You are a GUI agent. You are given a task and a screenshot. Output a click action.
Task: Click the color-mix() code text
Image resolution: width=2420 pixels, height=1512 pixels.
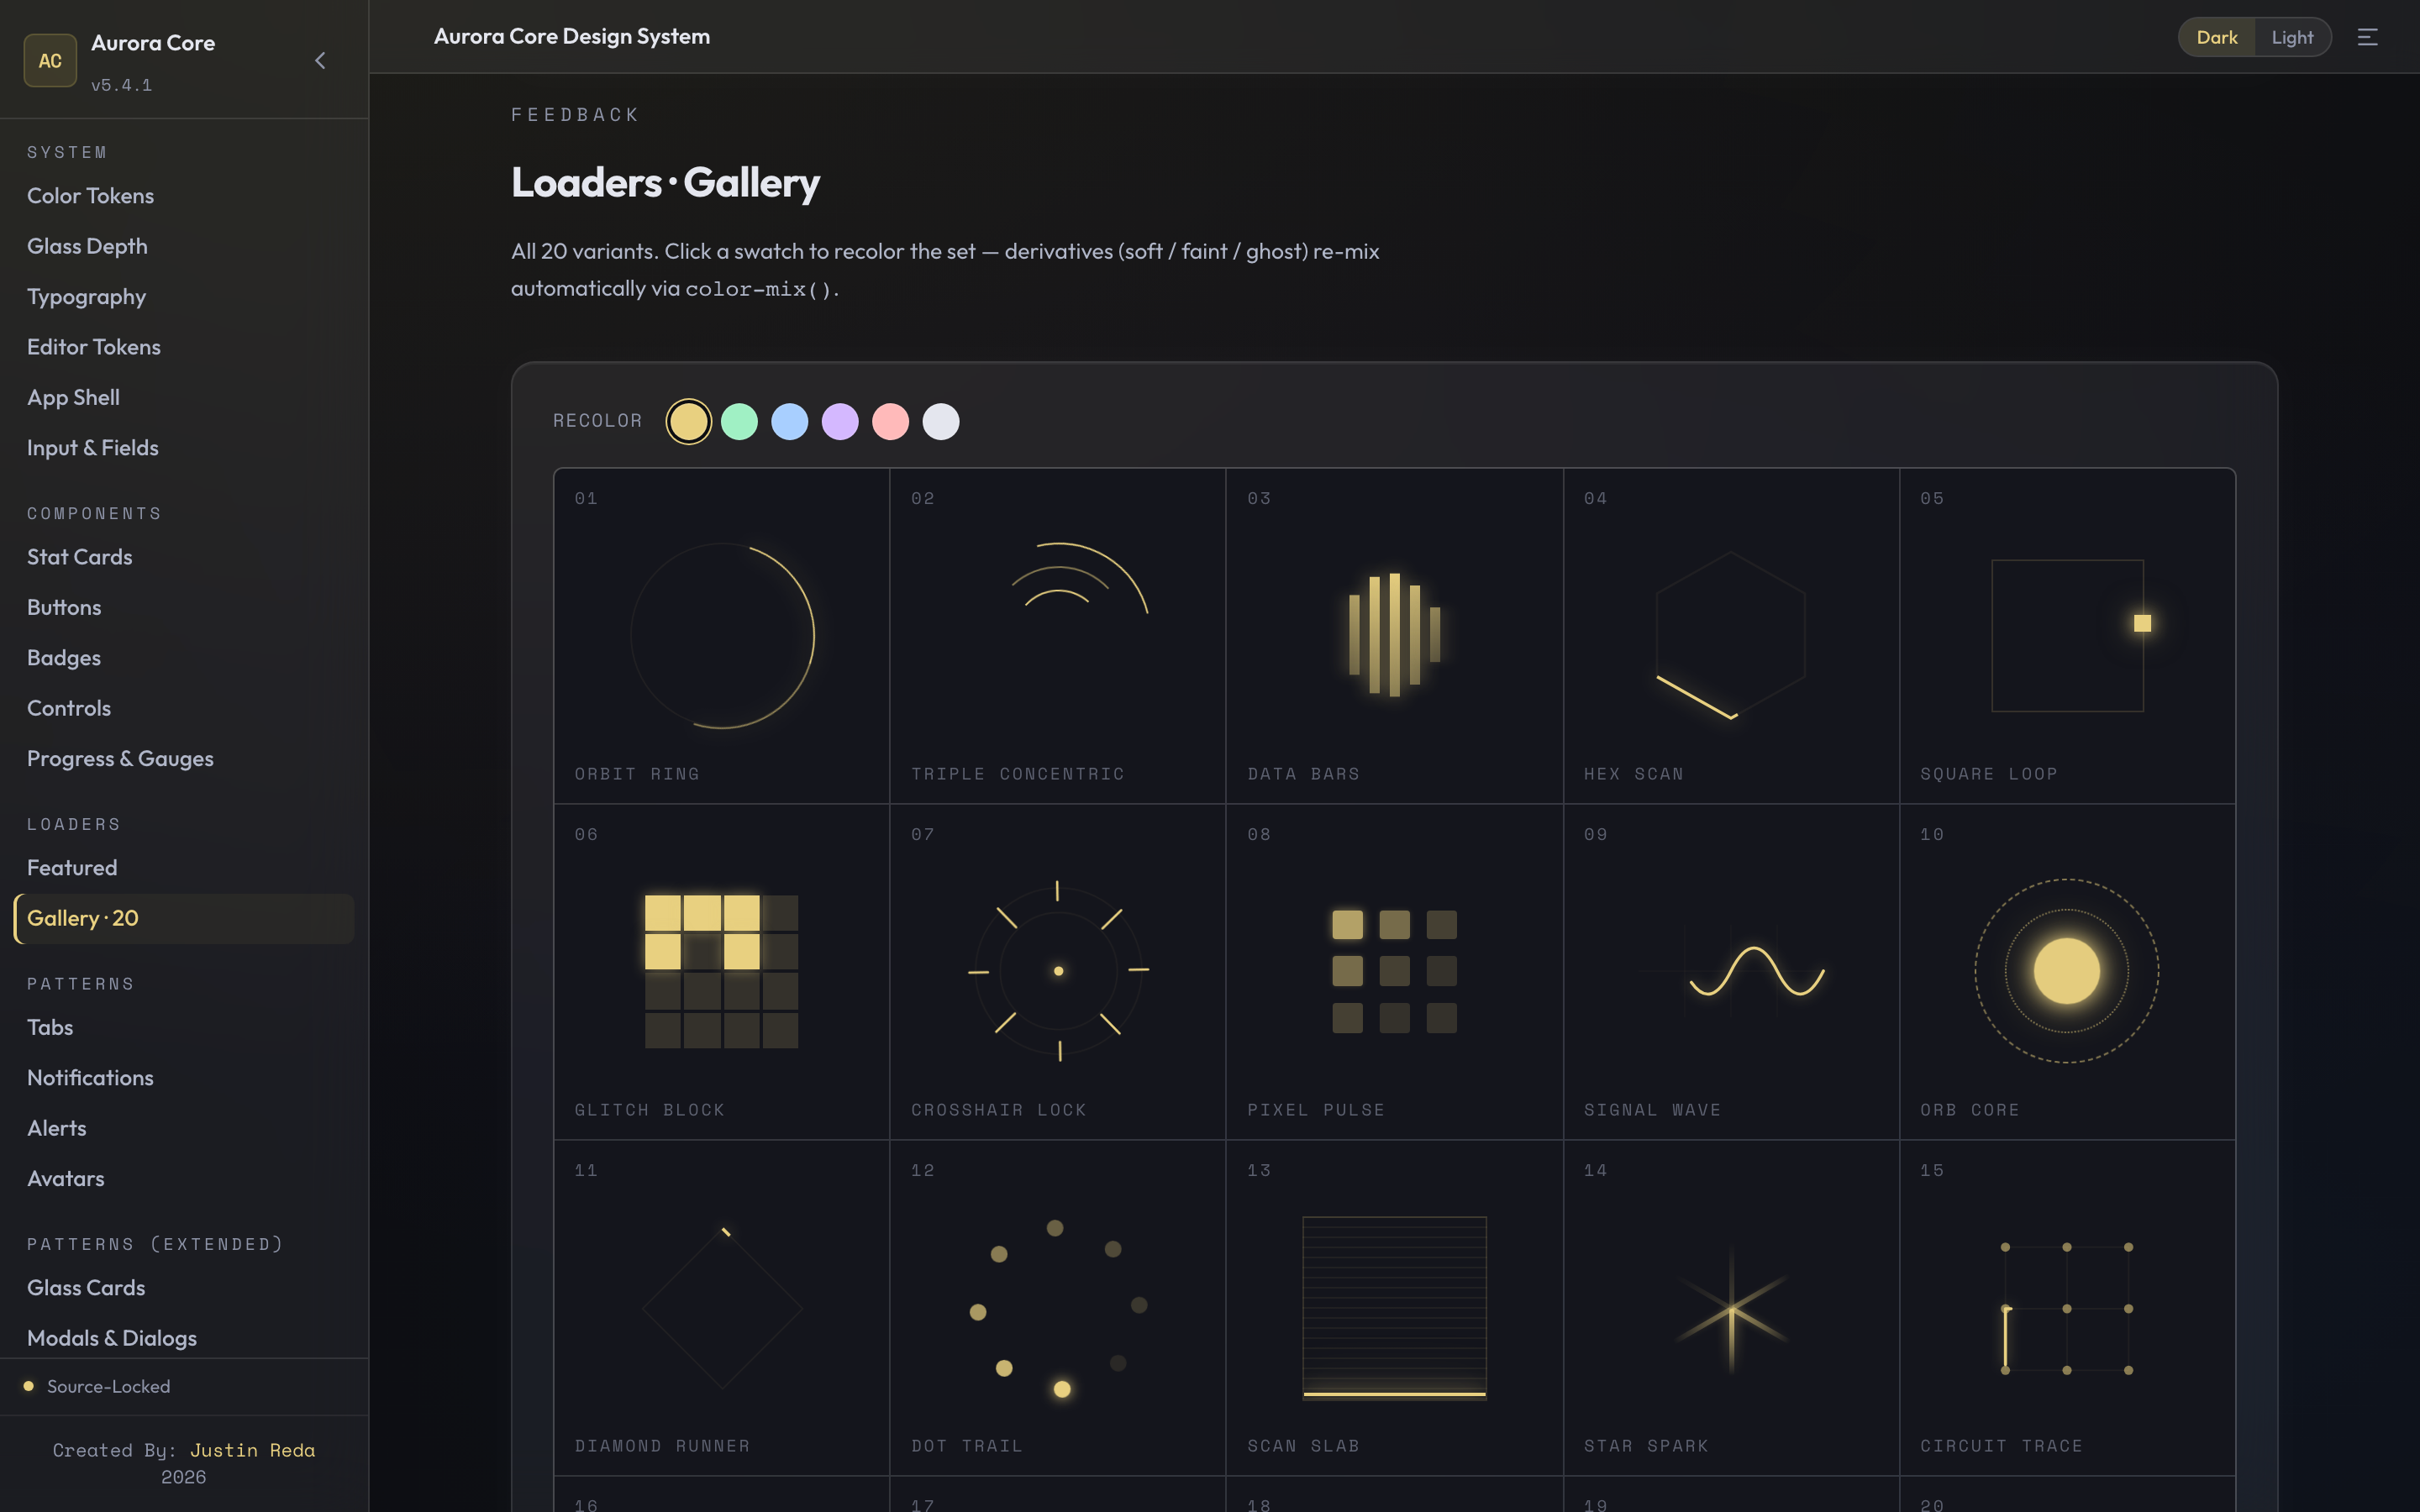tap(758, 289)
